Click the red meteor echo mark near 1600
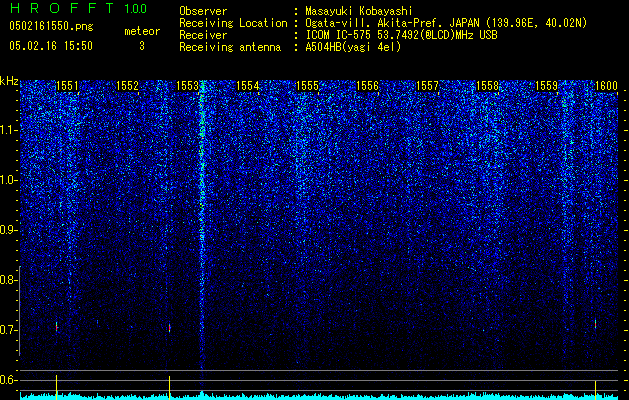Image resolution: width=629 pixels, height=400 pixels. pyautogui.click(x=595, y=324)
